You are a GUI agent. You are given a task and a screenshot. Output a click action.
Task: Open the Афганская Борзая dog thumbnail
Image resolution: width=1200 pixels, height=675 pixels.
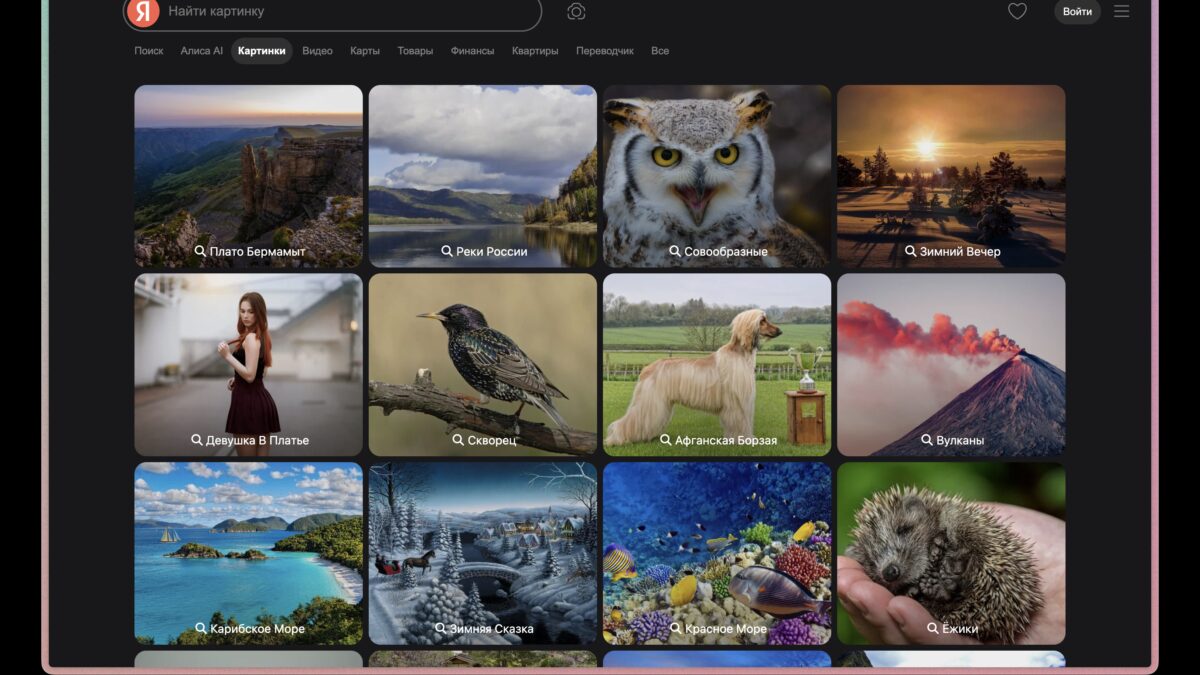[x=717, y=365]
